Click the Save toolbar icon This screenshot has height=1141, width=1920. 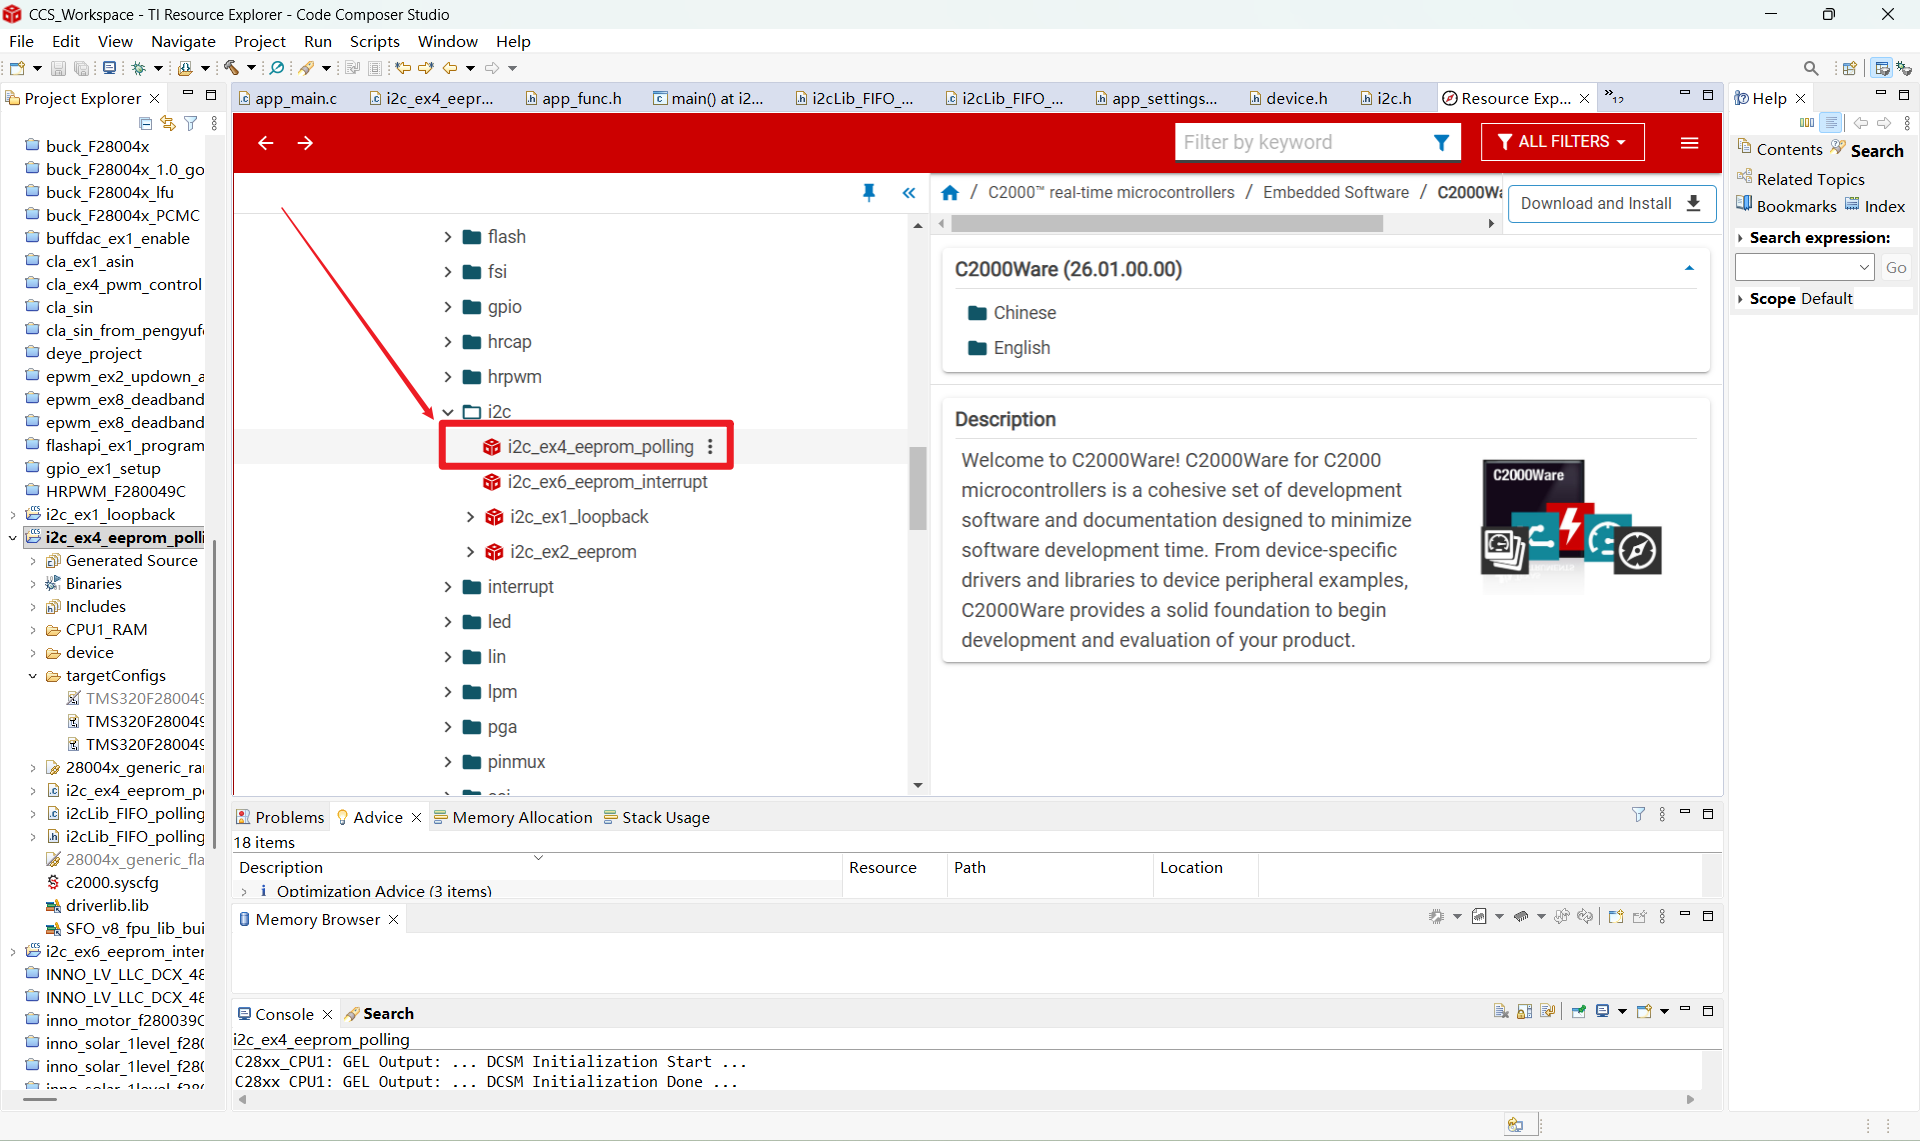click(58, 68)
